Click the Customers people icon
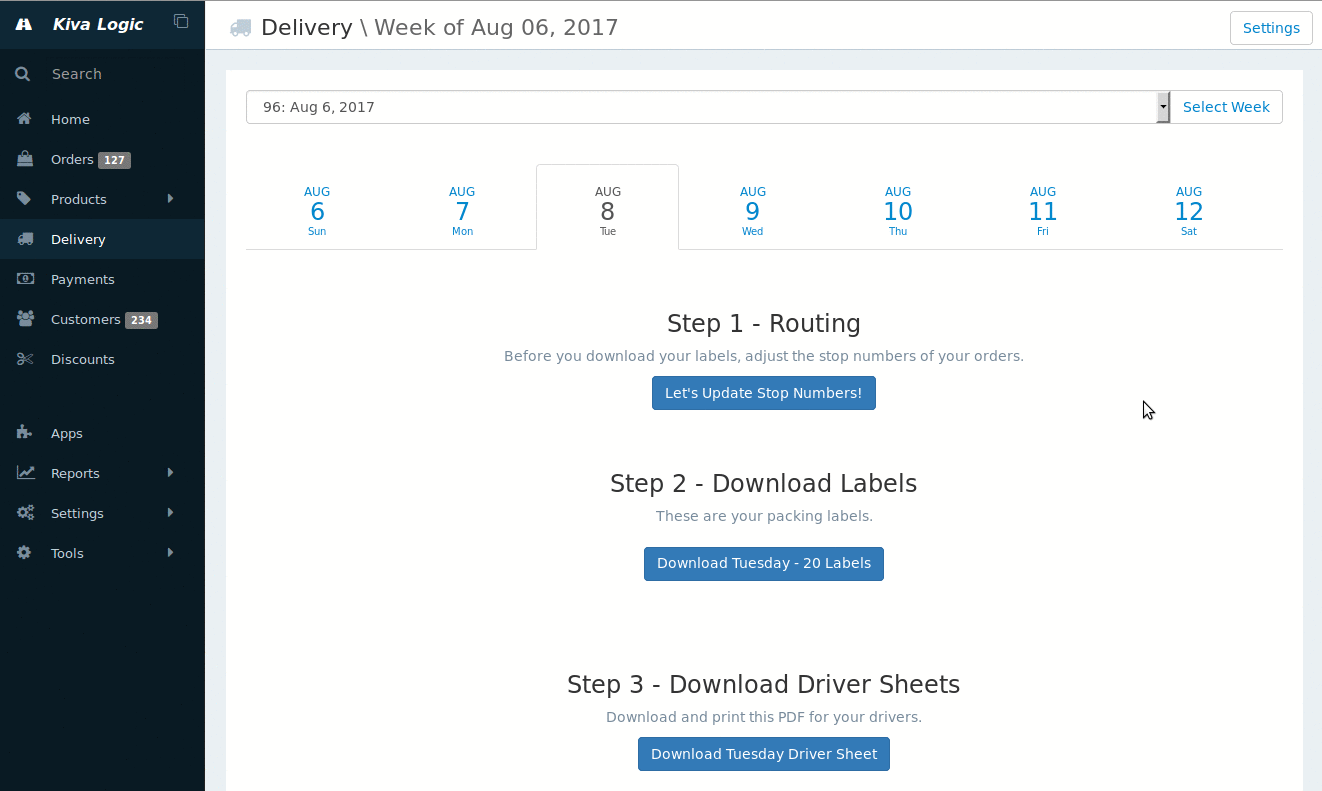 [26, 319]
